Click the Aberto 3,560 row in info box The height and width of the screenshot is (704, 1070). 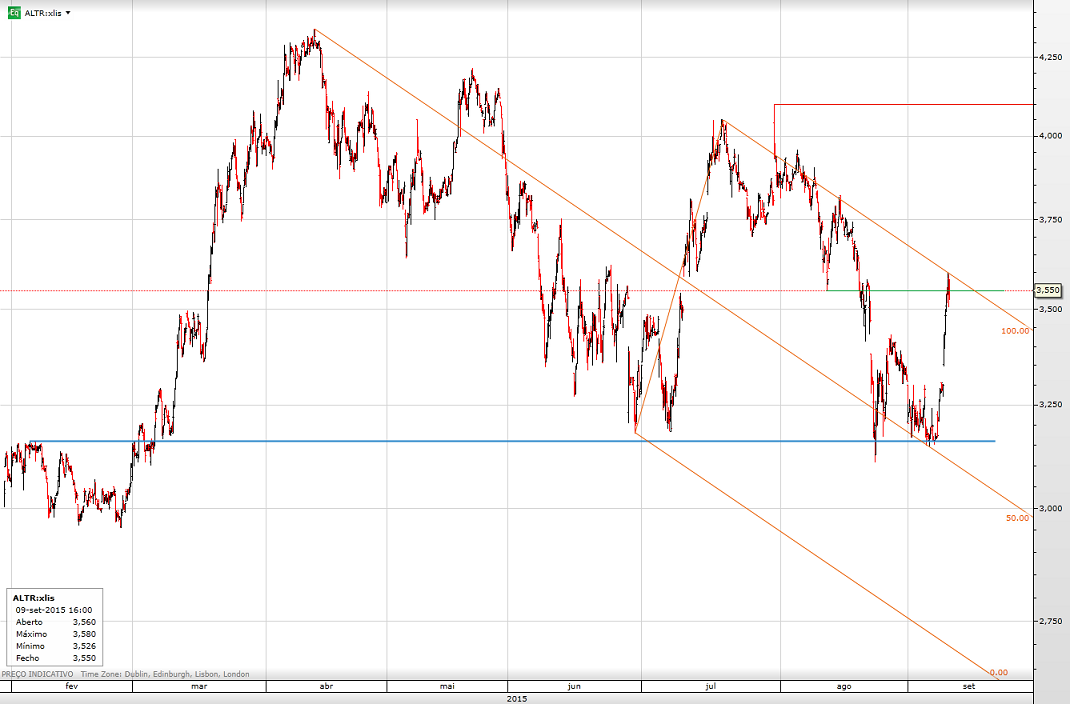point(55,622)
